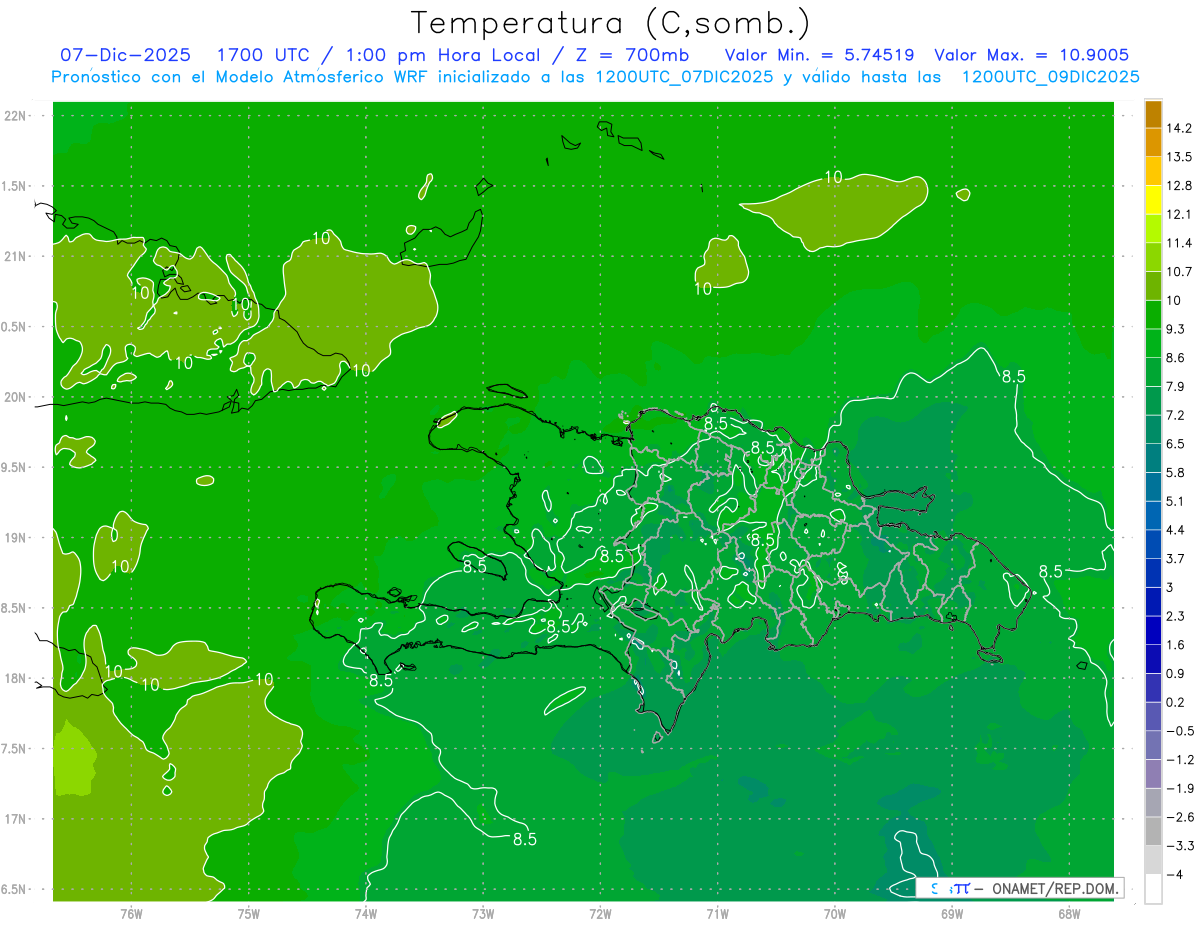The image size is (1200, 927).
Task: Click the white swatch below -4
Action: pyautogui.click(x=1153, y=889)
